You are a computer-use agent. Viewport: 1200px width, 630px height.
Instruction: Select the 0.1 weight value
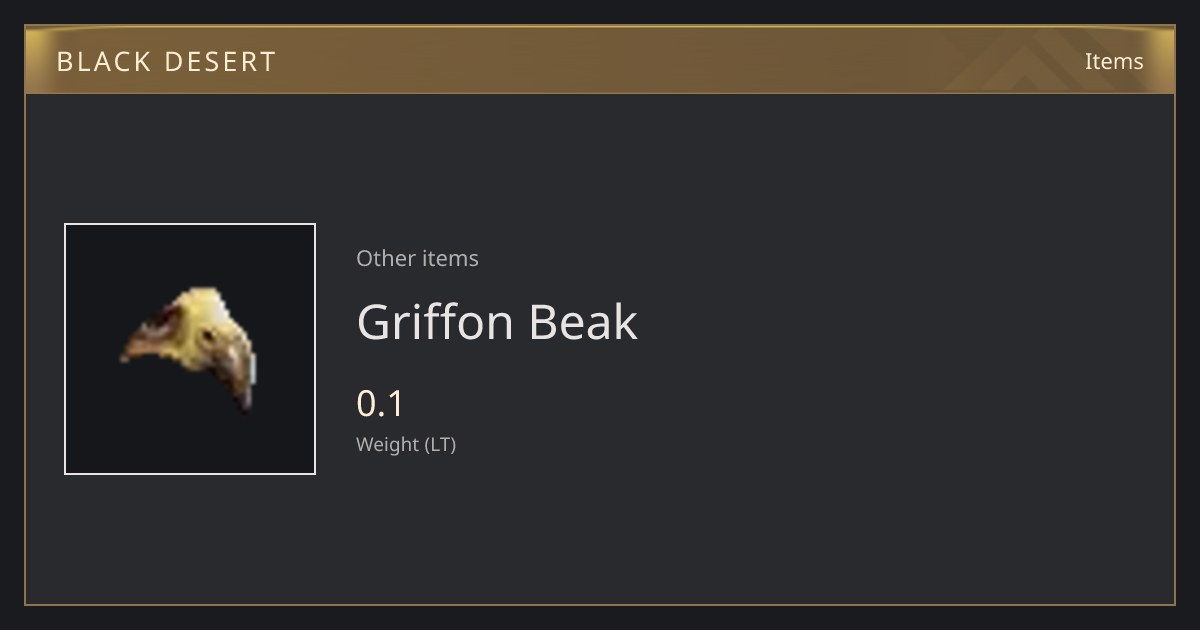click(380, 404)
